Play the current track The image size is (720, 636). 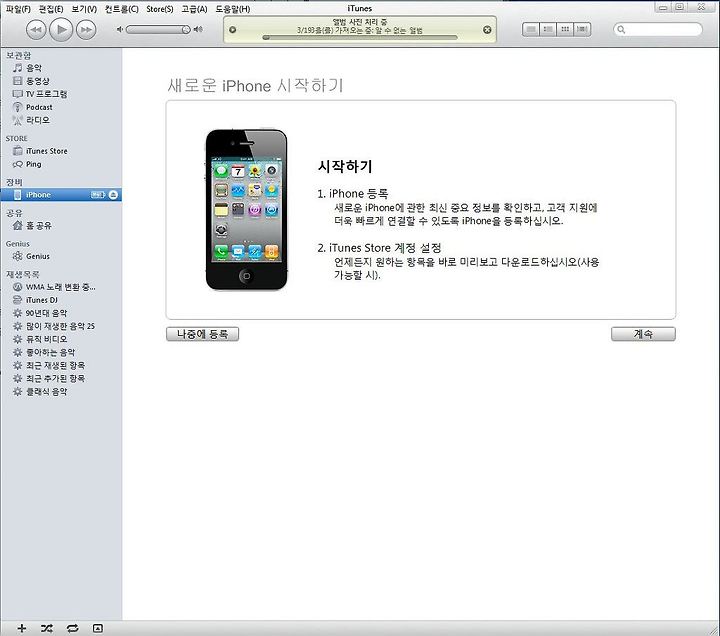[61, 30]
